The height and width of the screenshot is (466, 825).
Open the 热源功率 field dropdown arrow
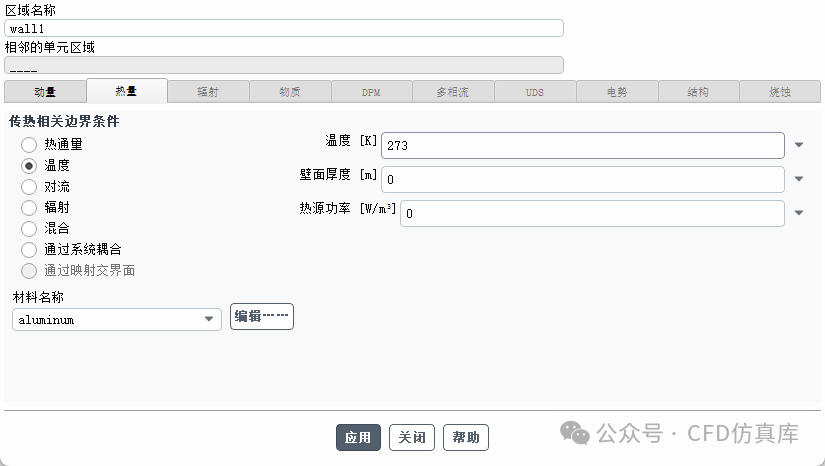pos(799,213)
